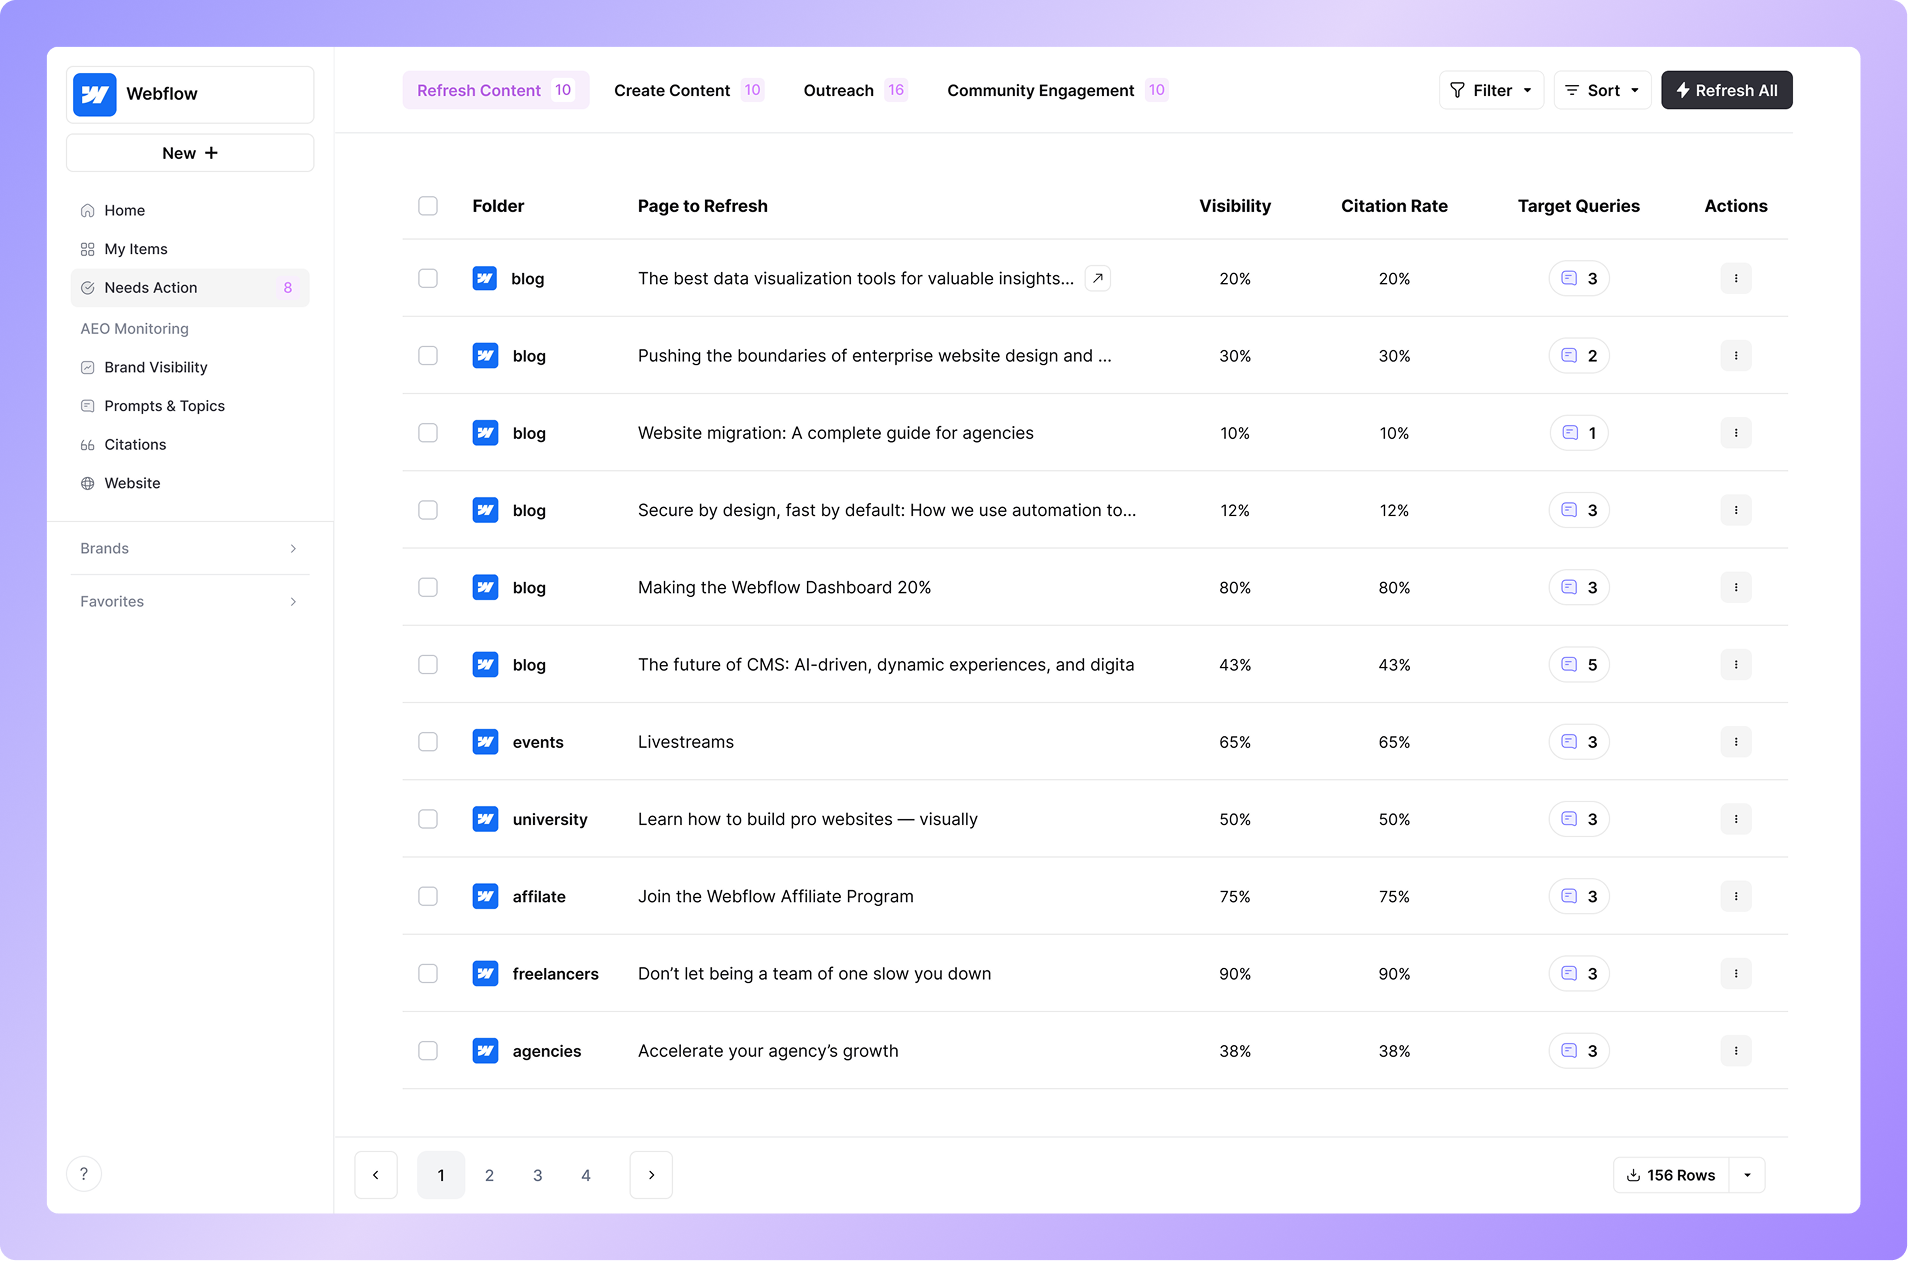
Task: Select checkbox for Secure by design row
Action: 428,510
